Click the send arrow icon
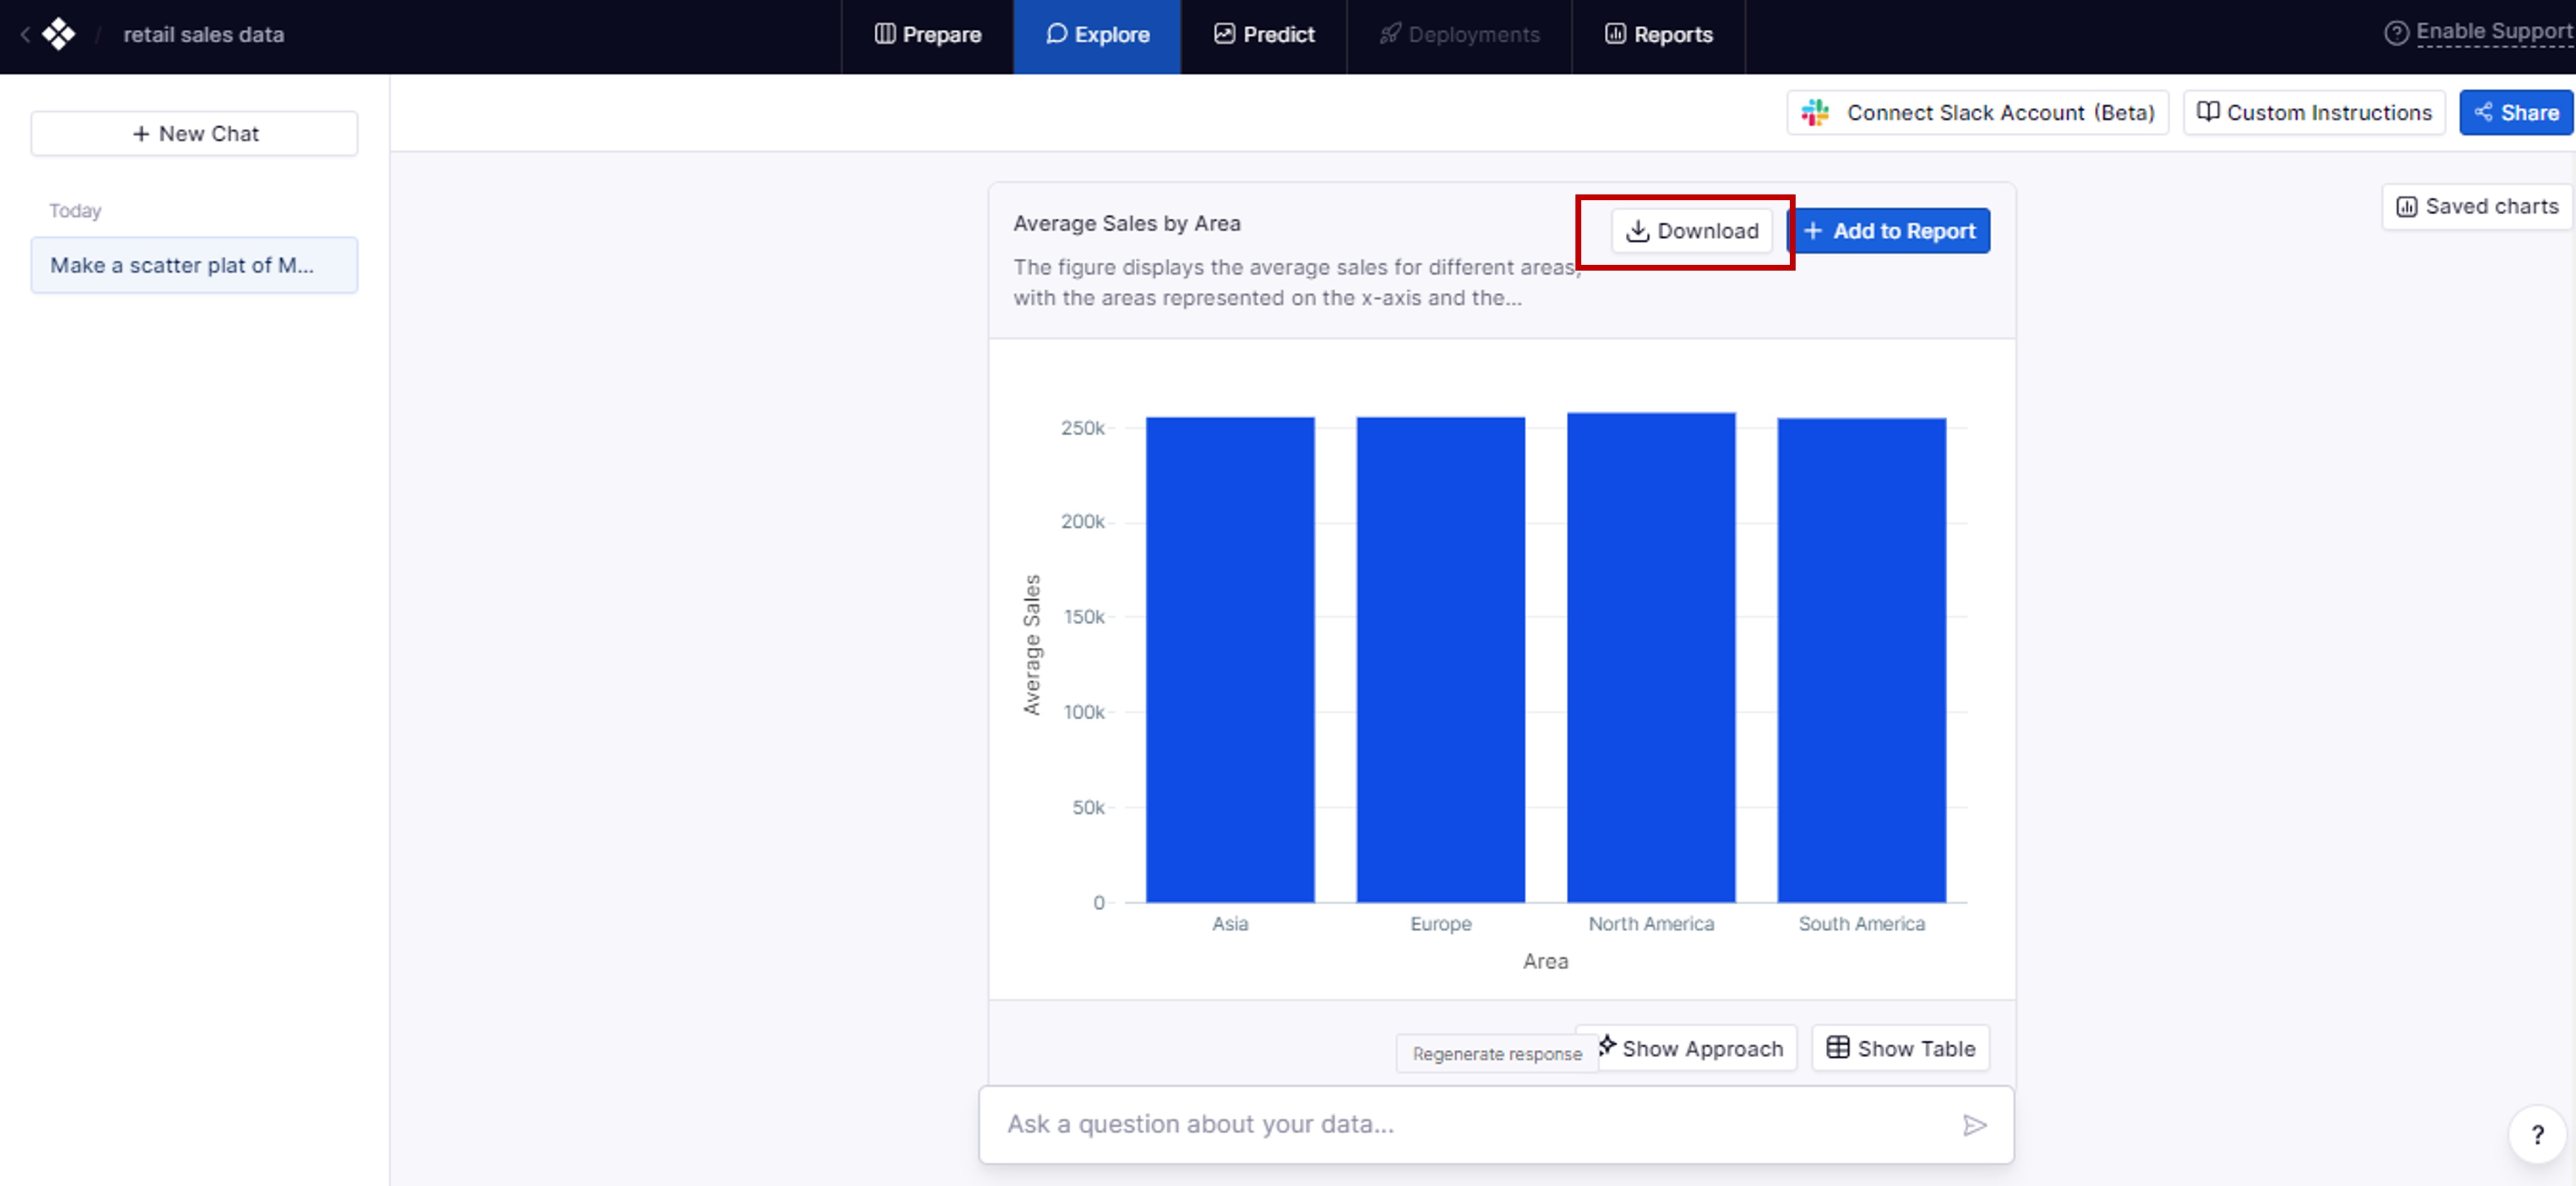This screenshot has height=1186, width=2576. [1973, 1125]
